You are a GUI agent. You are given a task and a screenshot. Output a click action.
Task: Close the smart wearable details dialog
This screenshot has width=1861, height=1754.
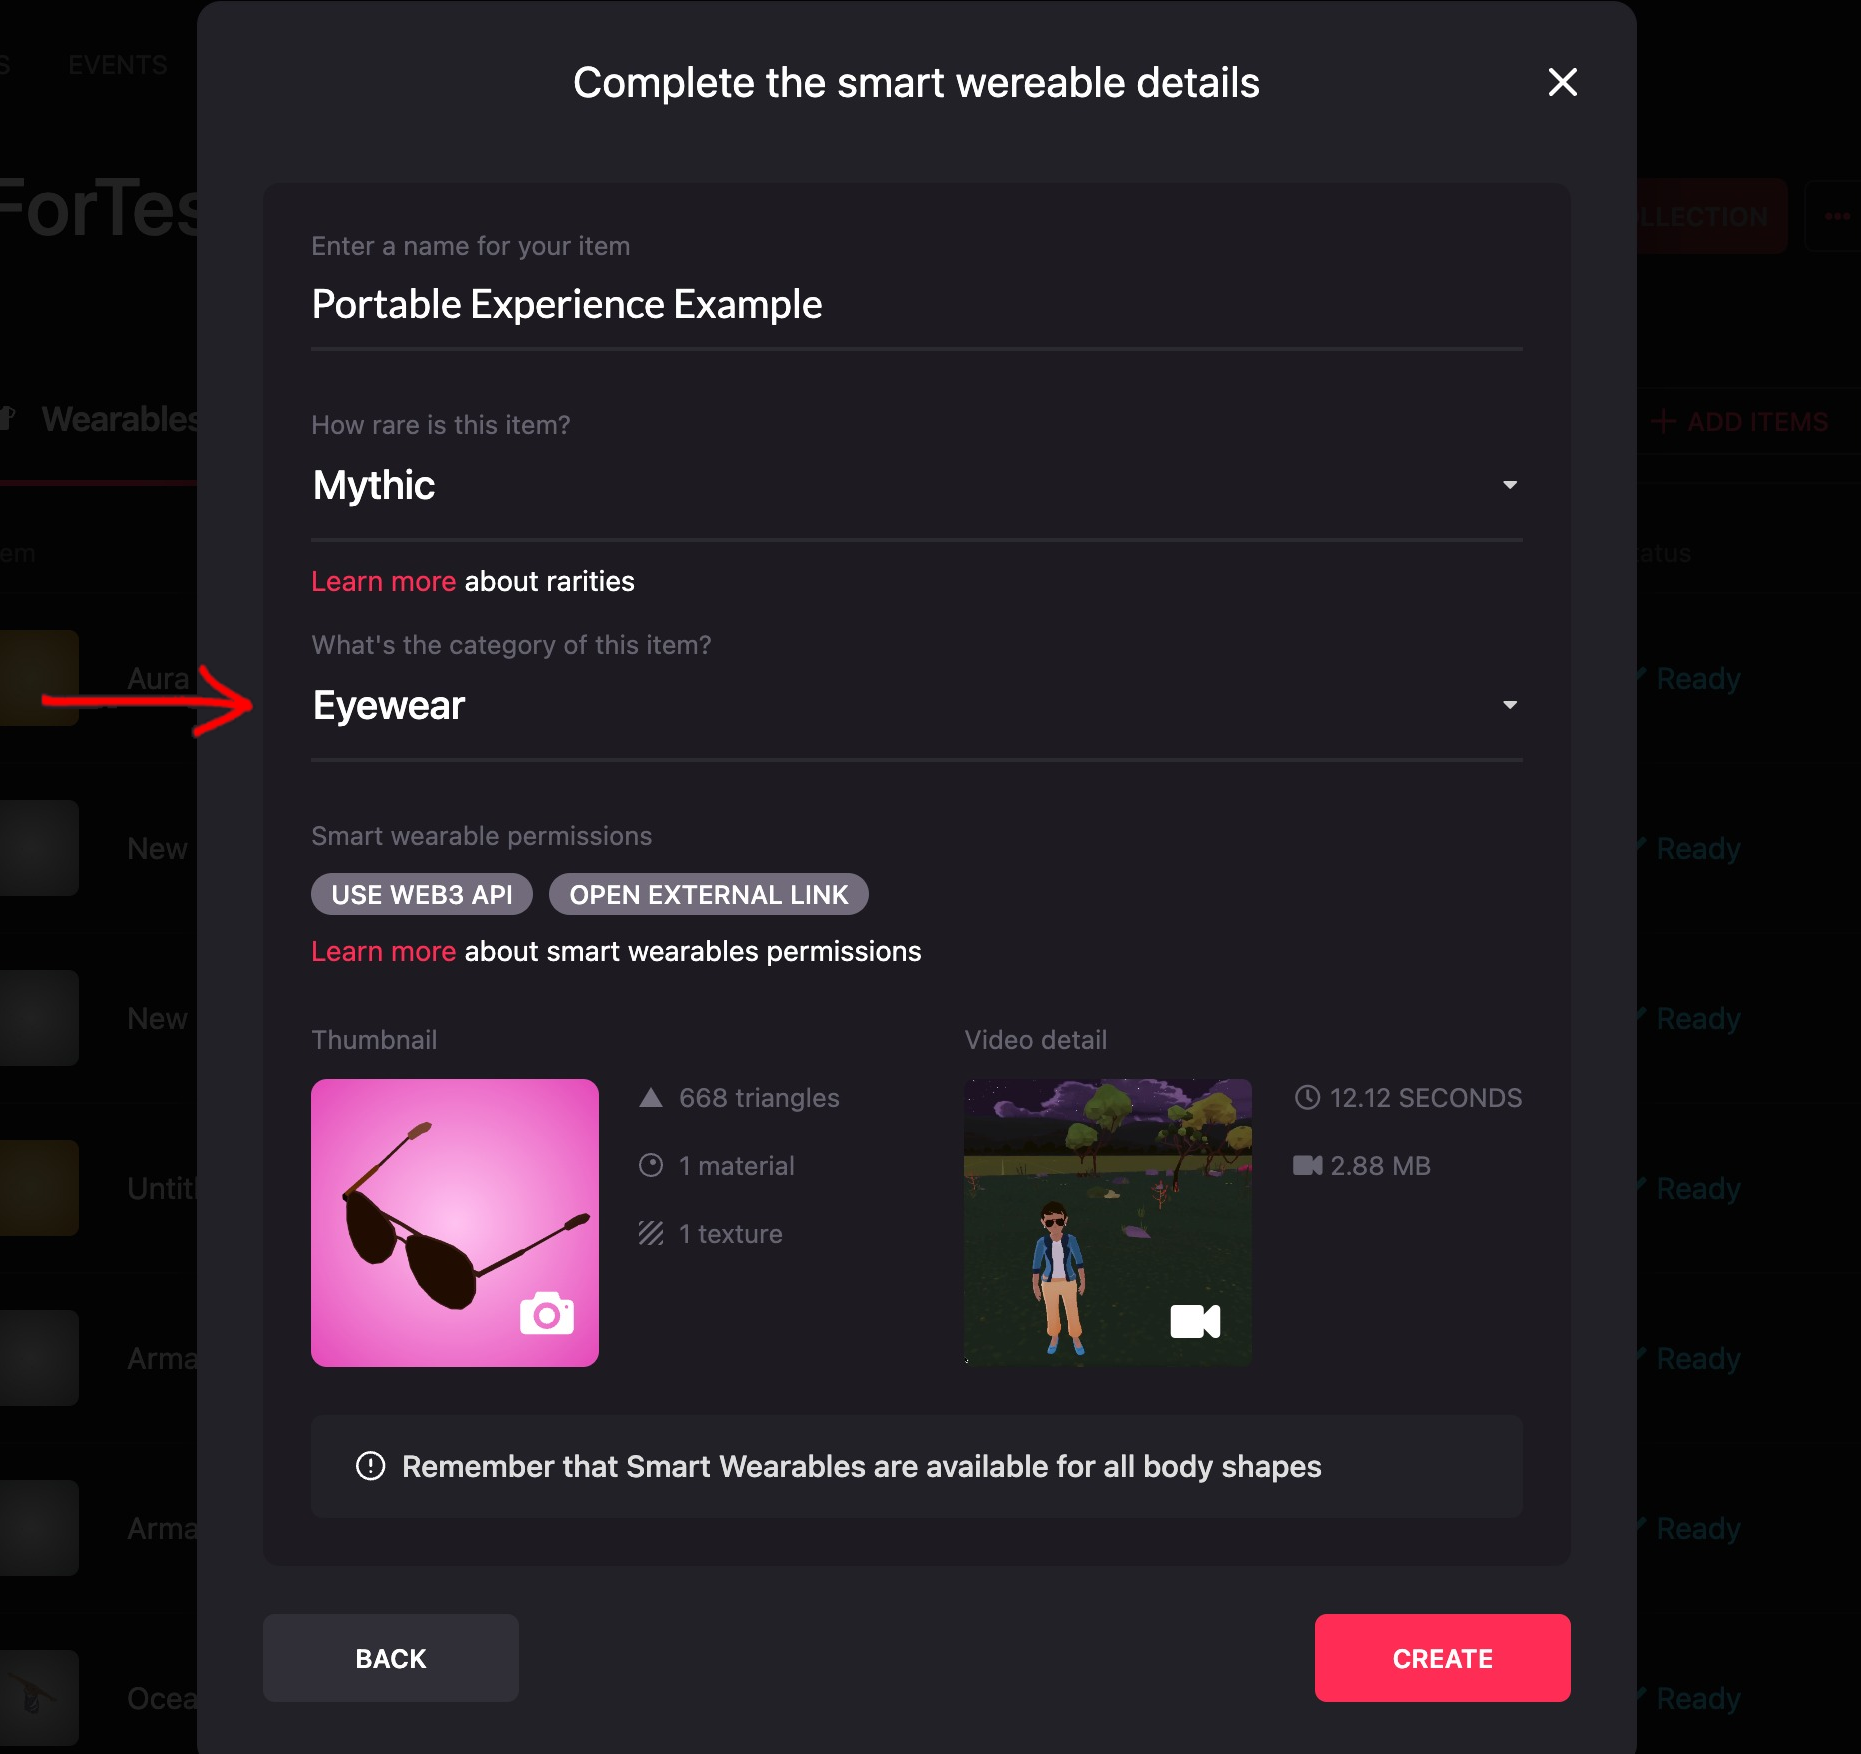[x=1562, y=82]
